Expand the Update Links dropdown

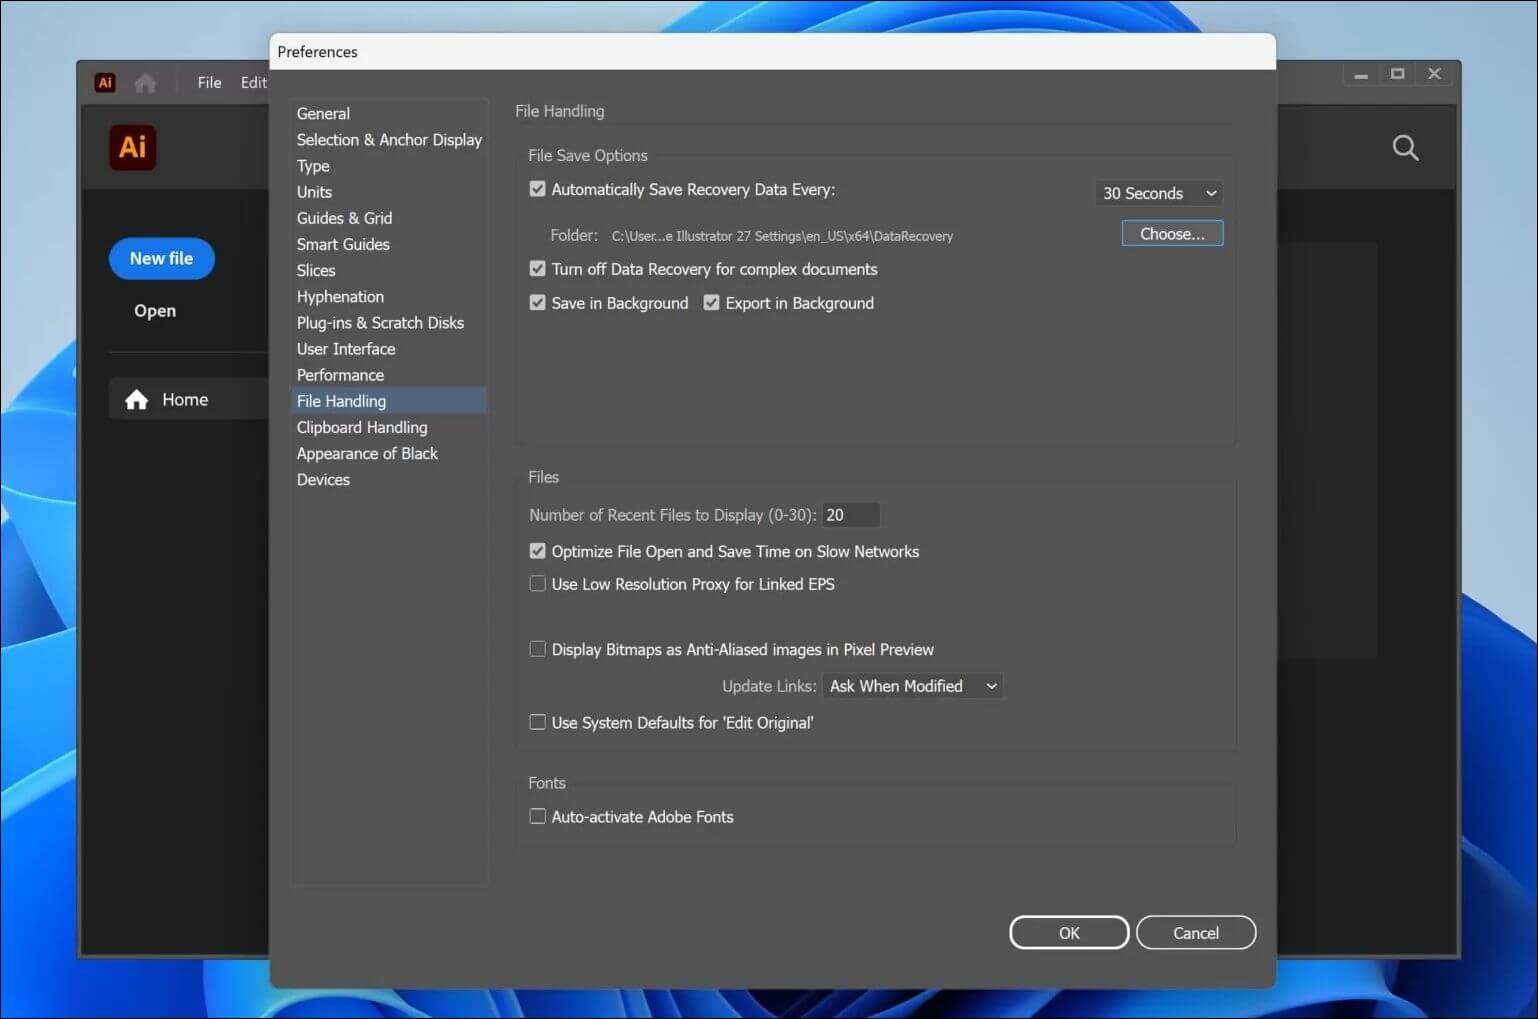point(912,686)
